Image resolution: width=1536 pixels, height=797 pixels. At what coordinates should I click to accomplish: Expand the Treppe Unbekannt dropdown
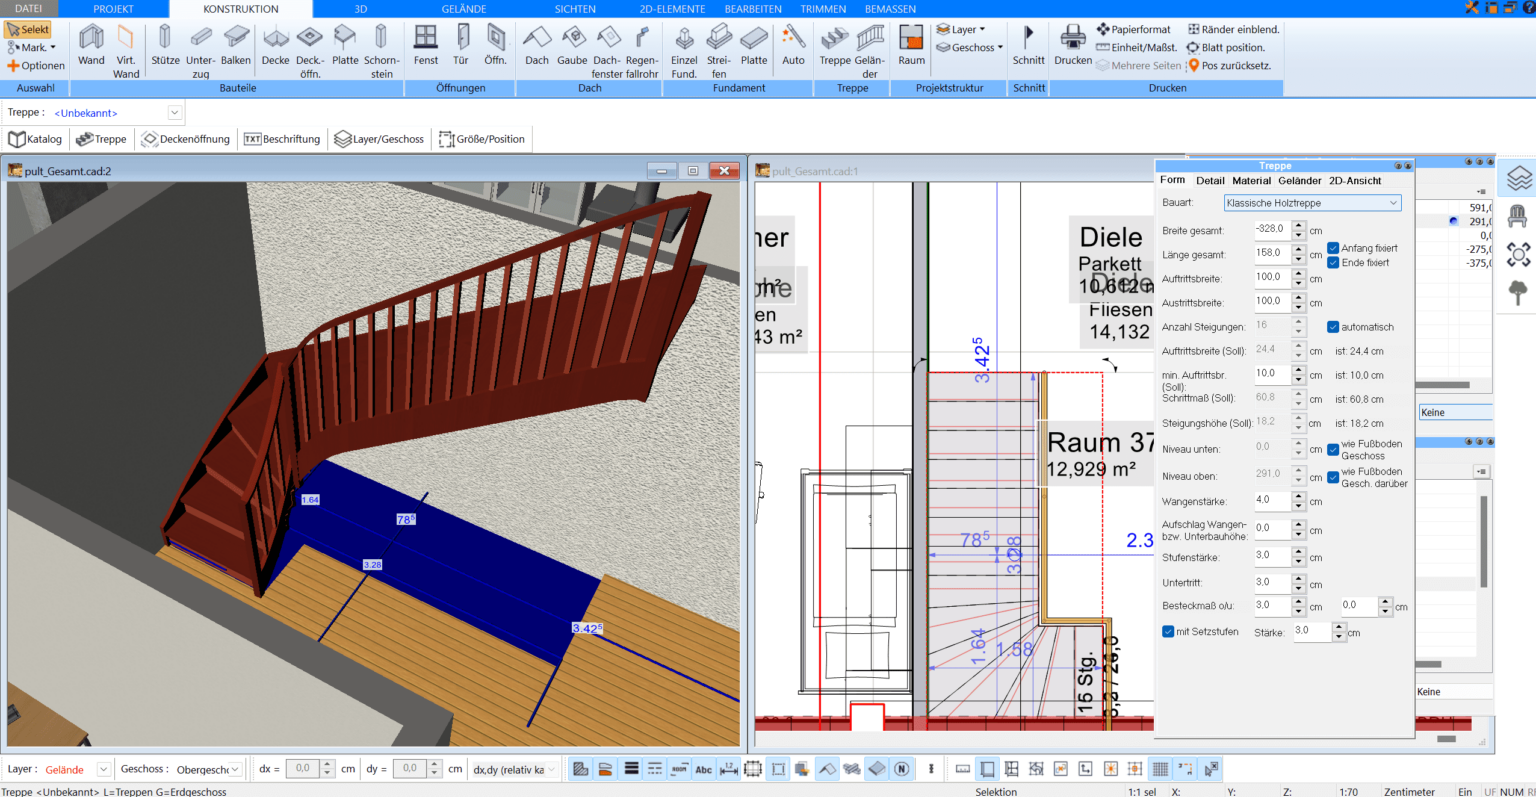click(x=175, y=113)
